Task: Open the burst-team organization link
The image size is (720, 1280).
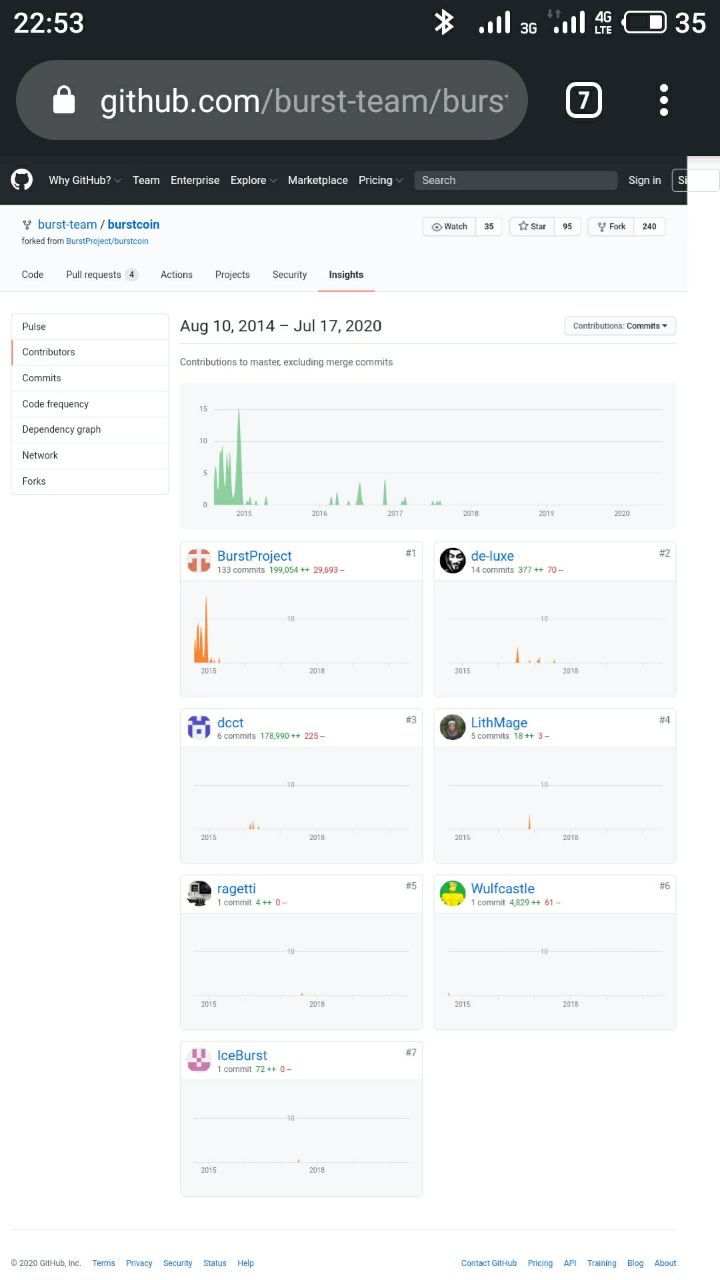Action: pyautogui.click(x=67, y=225)
